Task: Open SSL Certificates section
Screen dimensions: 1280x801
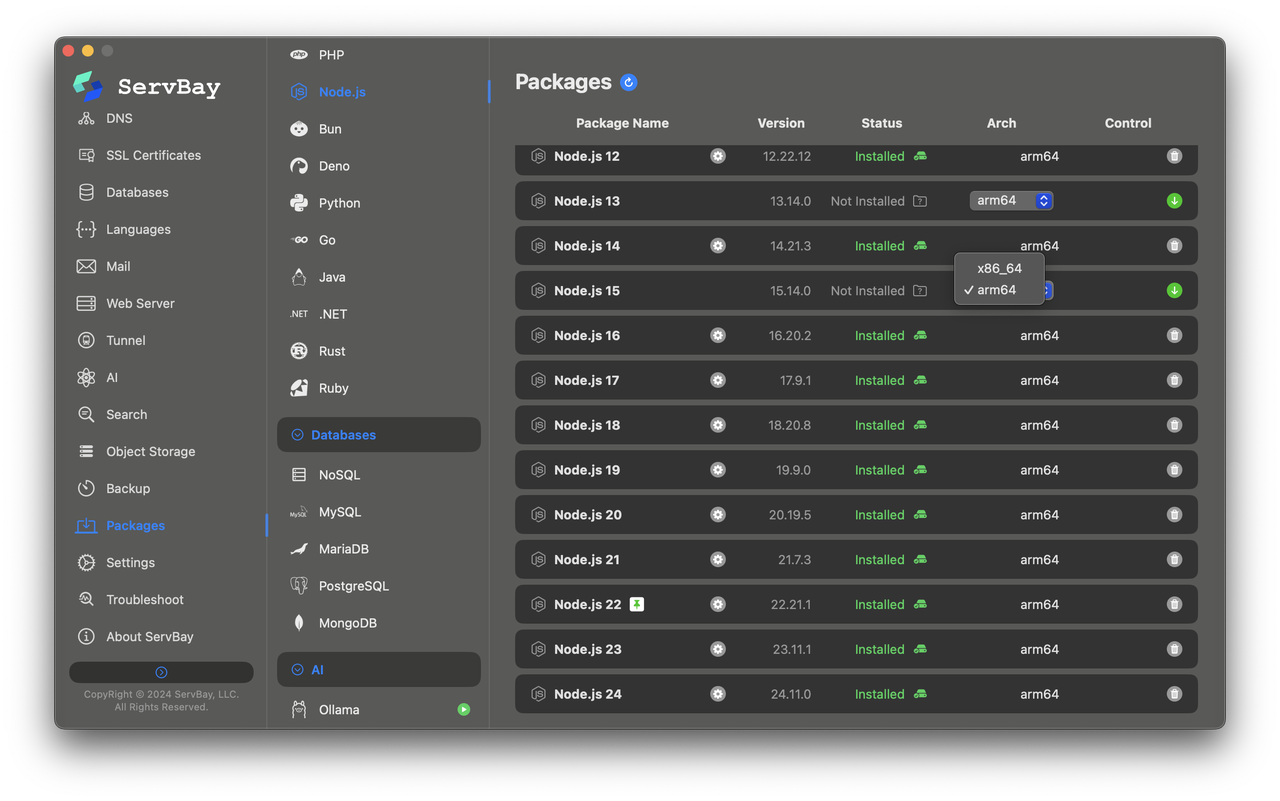Action: pyautogui.click(x=153, y=155)
